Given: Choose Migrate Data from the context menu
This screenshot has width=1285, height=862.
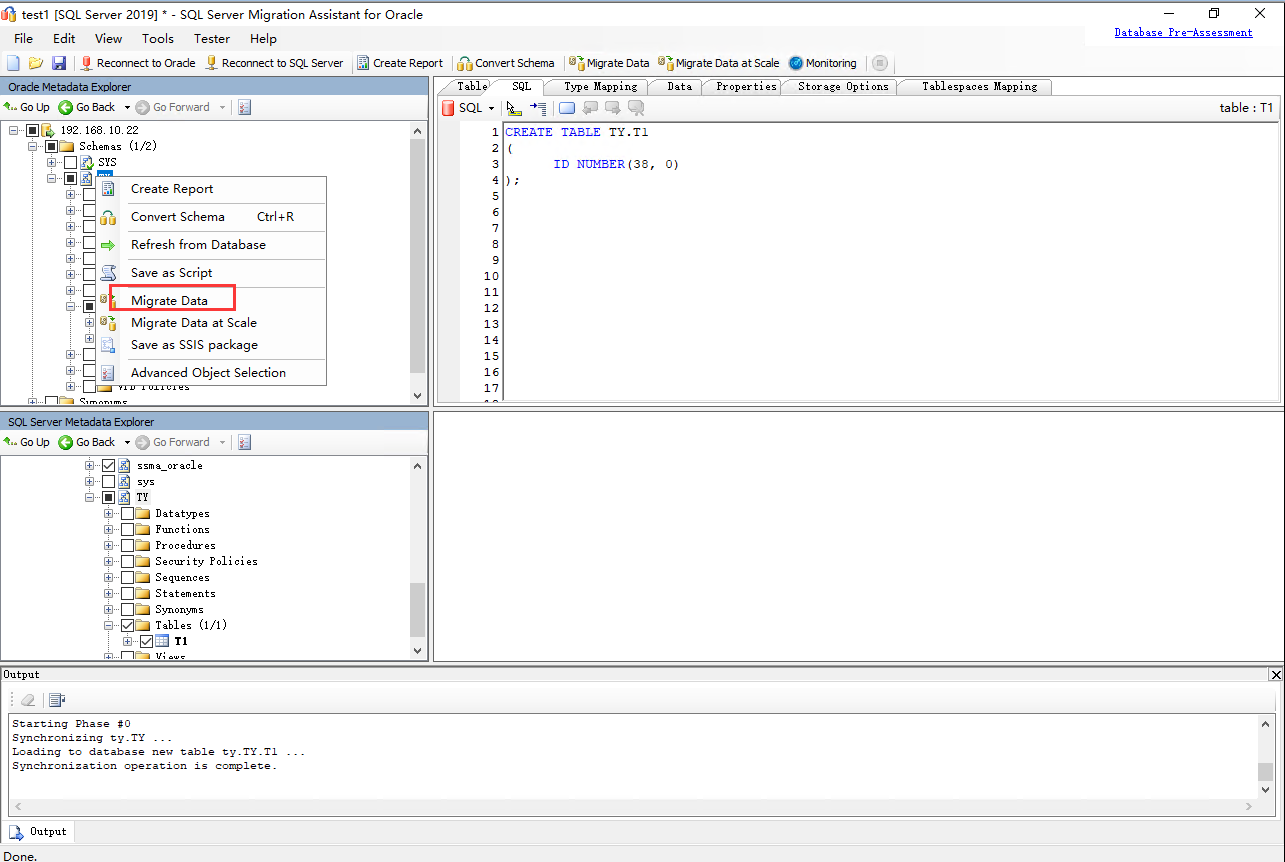Looking at the screenshot, I should click(170, 301).
